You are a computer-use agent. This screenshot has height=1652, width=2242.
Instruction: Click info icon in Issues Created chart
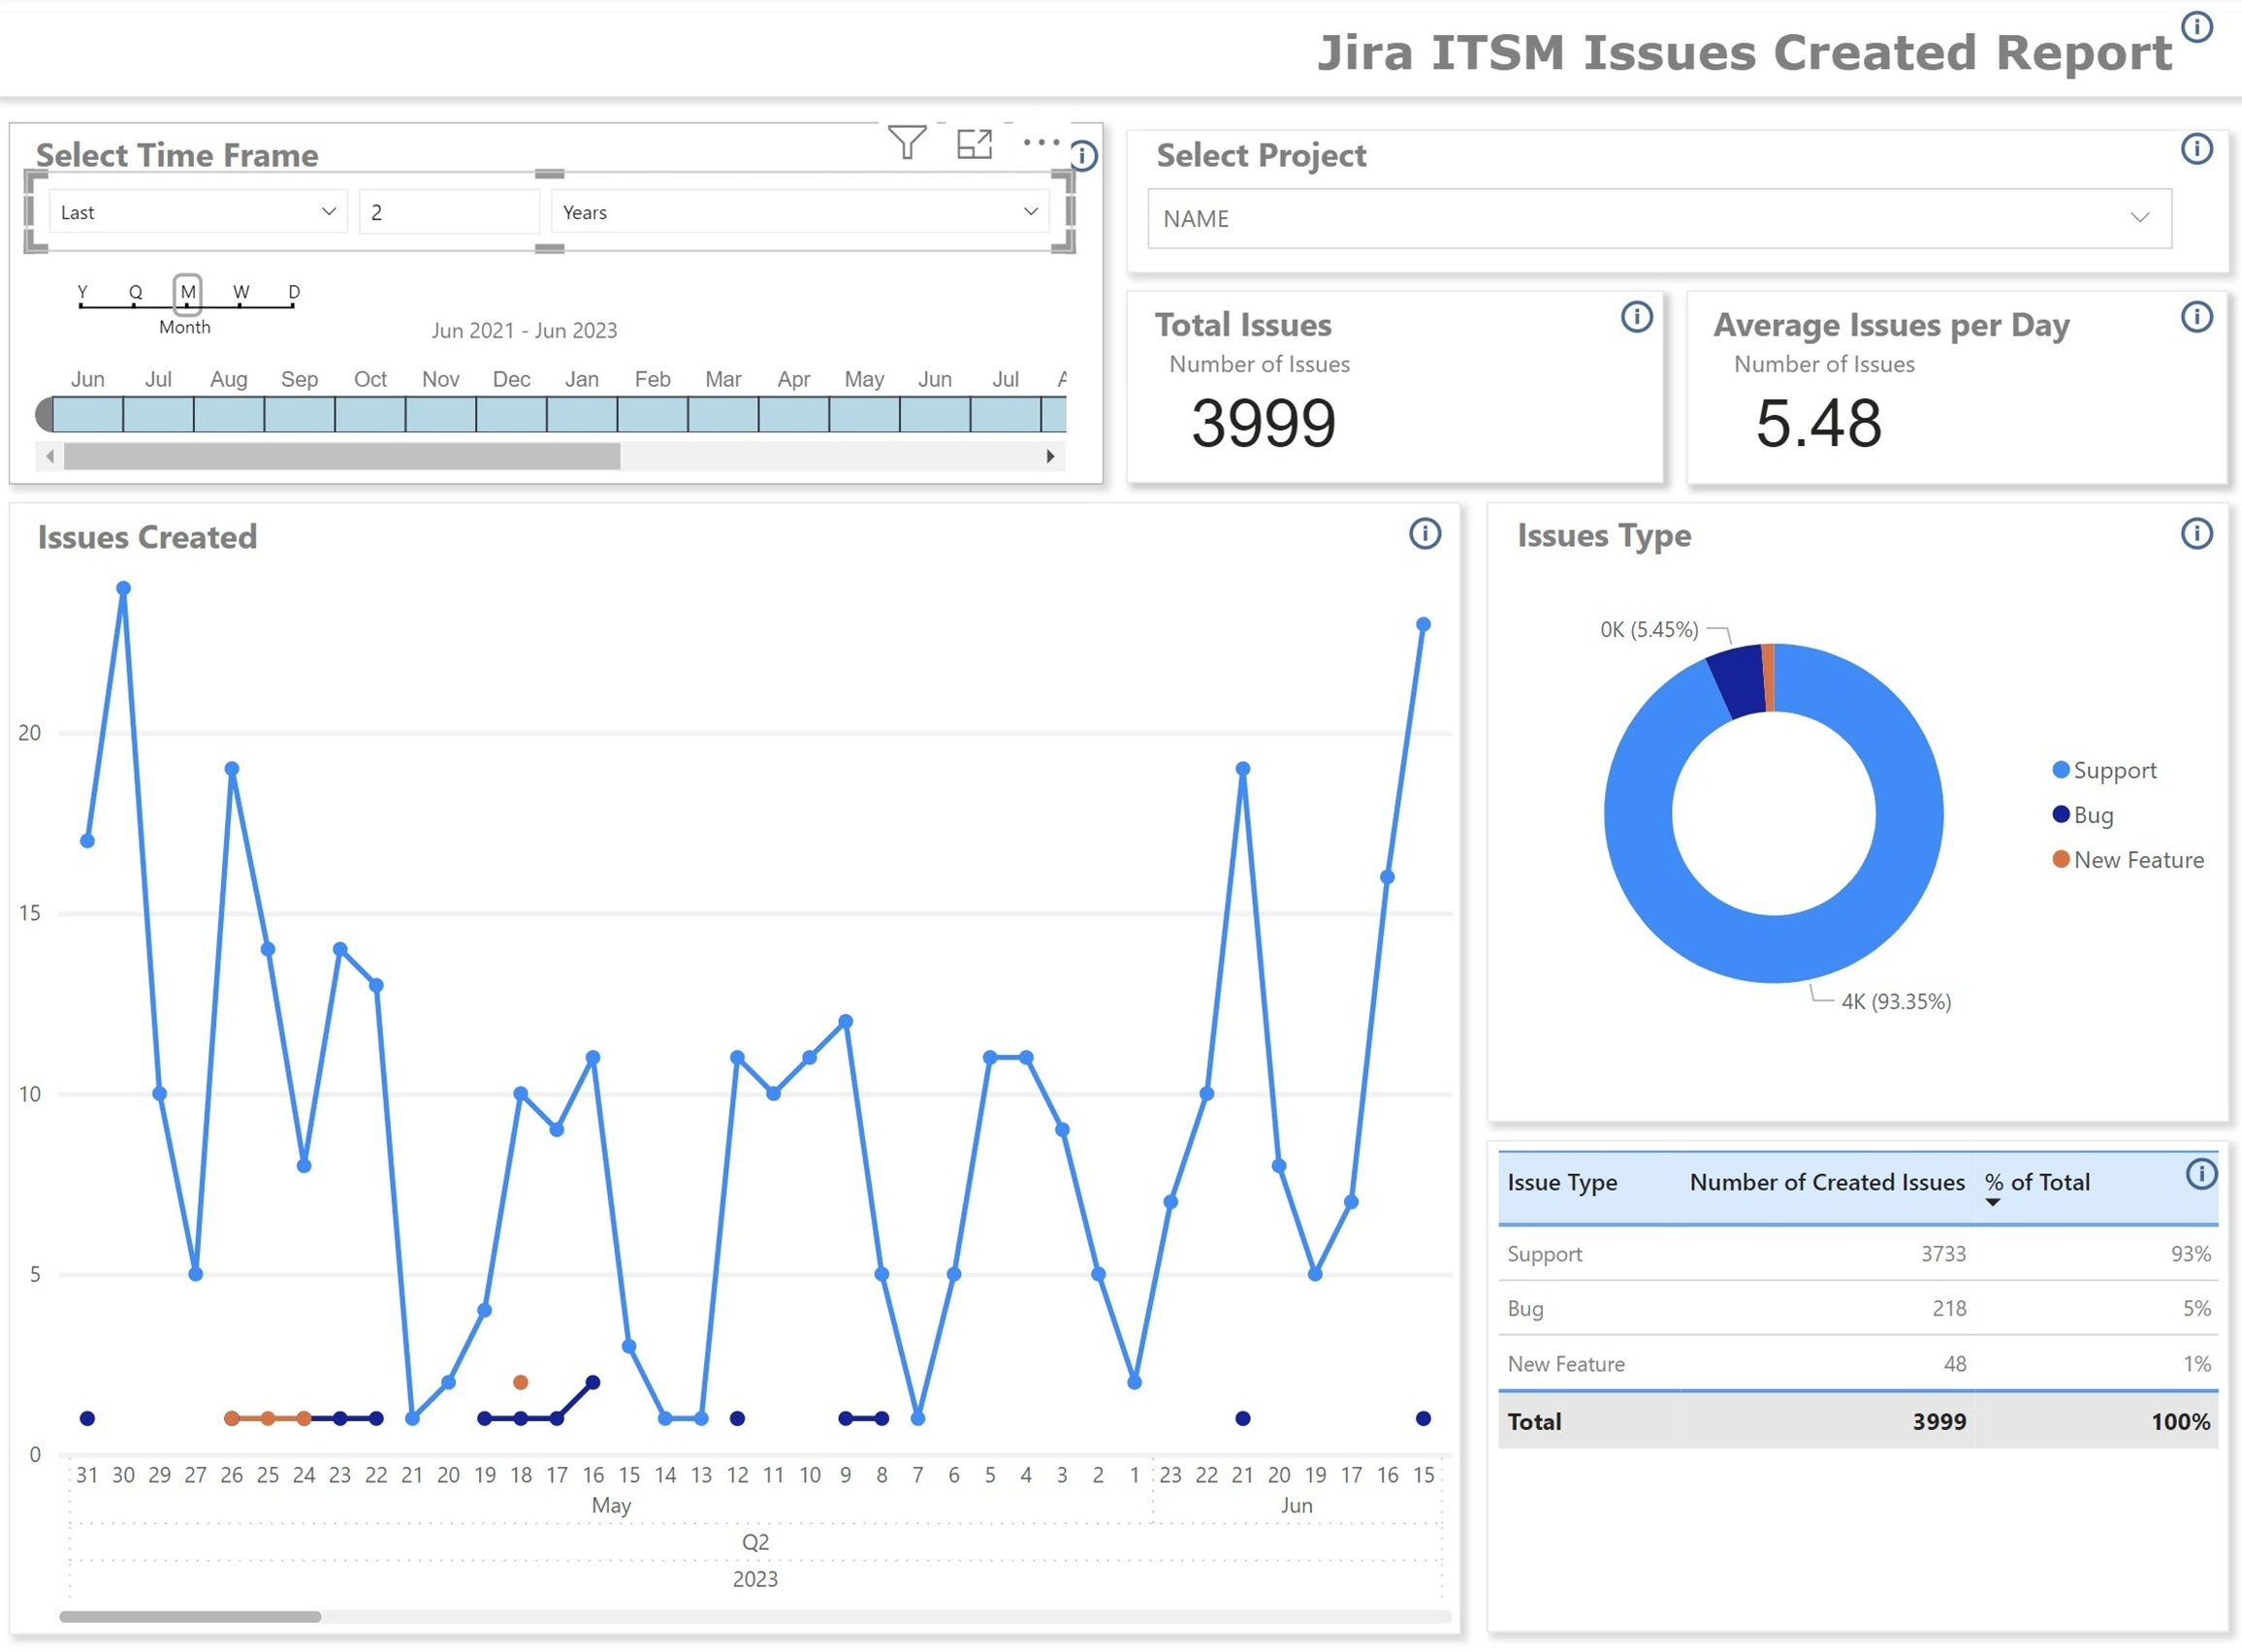click(x=1425, y=534)
